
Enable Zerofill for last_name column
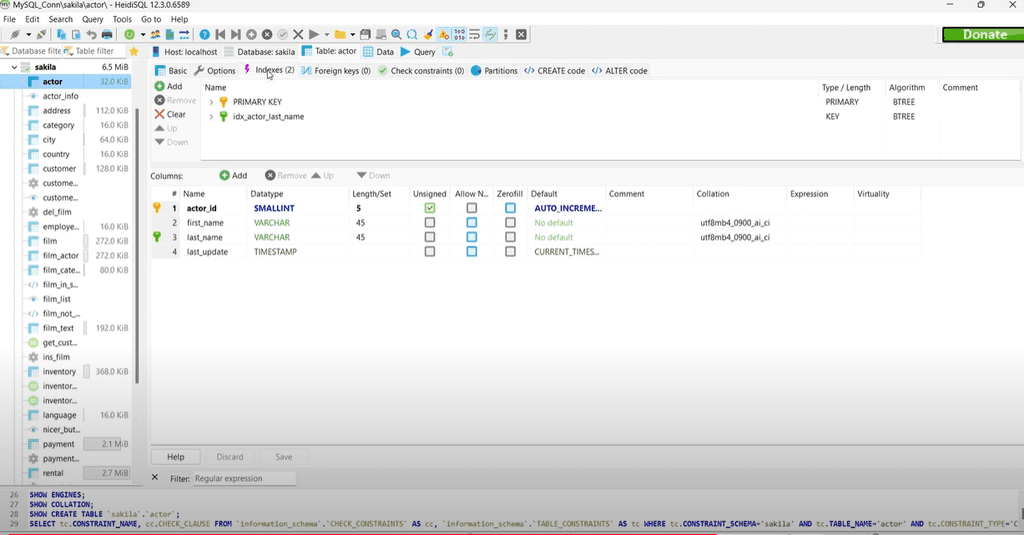[x=510, y=237]
